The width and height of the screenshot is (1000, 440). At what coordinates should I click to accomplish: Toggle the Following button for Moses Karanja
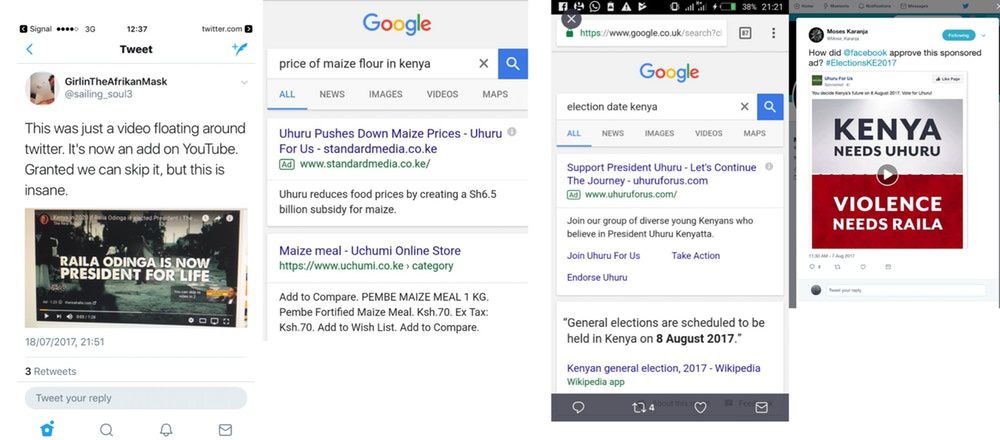[959, 35]
